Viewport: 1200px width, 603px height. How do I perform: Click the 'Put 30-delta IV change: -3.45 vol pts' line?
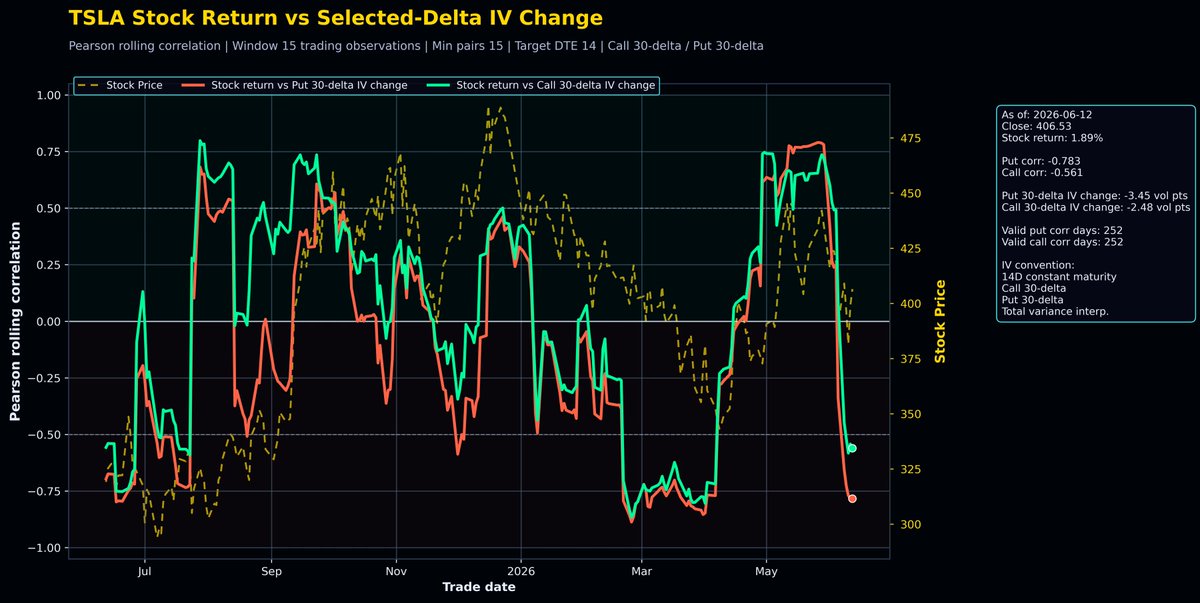pos(1095,195)
